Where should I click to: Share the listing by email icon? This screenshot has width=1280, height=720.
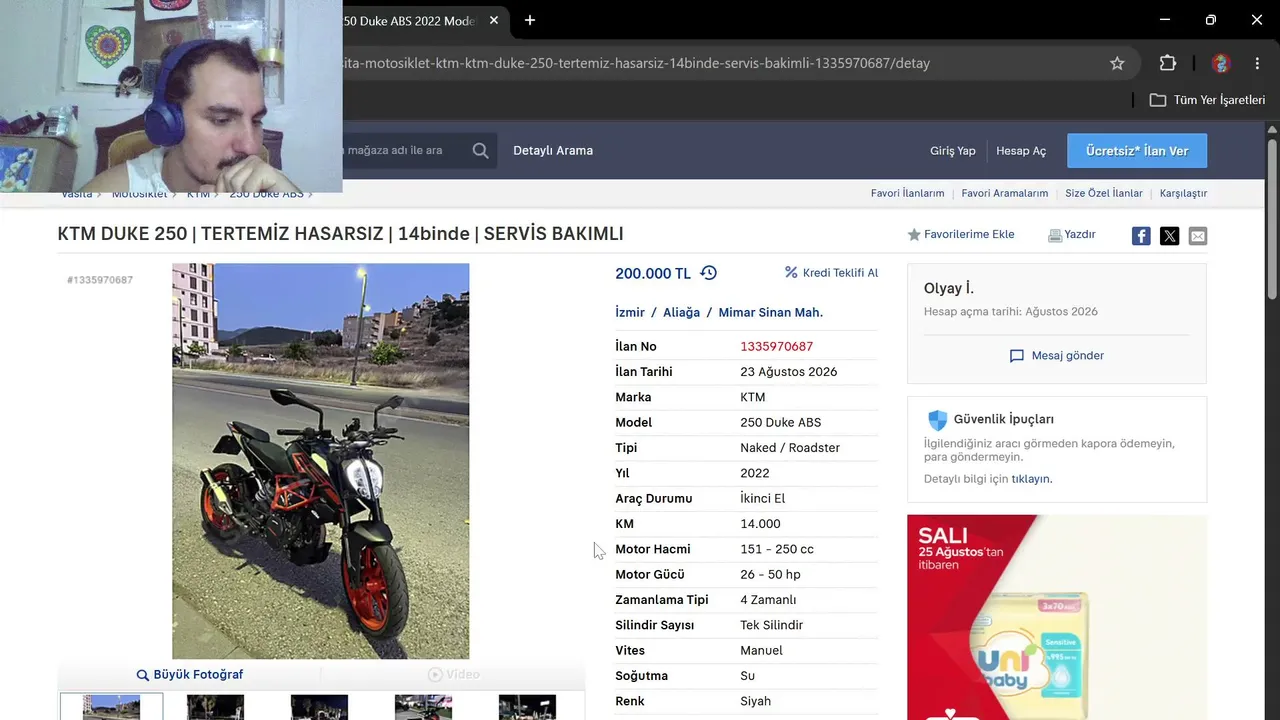coord(1198,236)
